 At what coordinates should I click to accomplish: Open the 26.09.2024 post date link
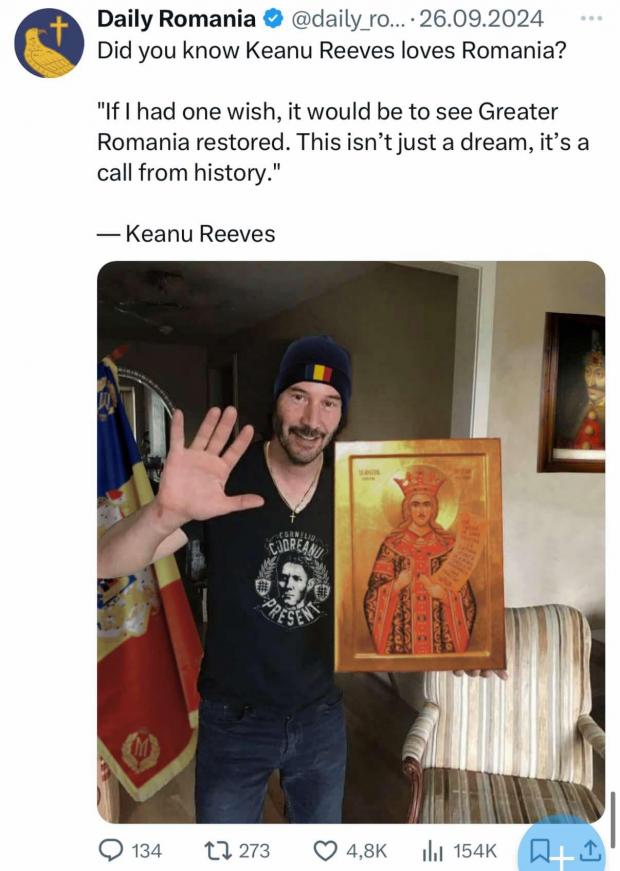click(x=481, y=19)
